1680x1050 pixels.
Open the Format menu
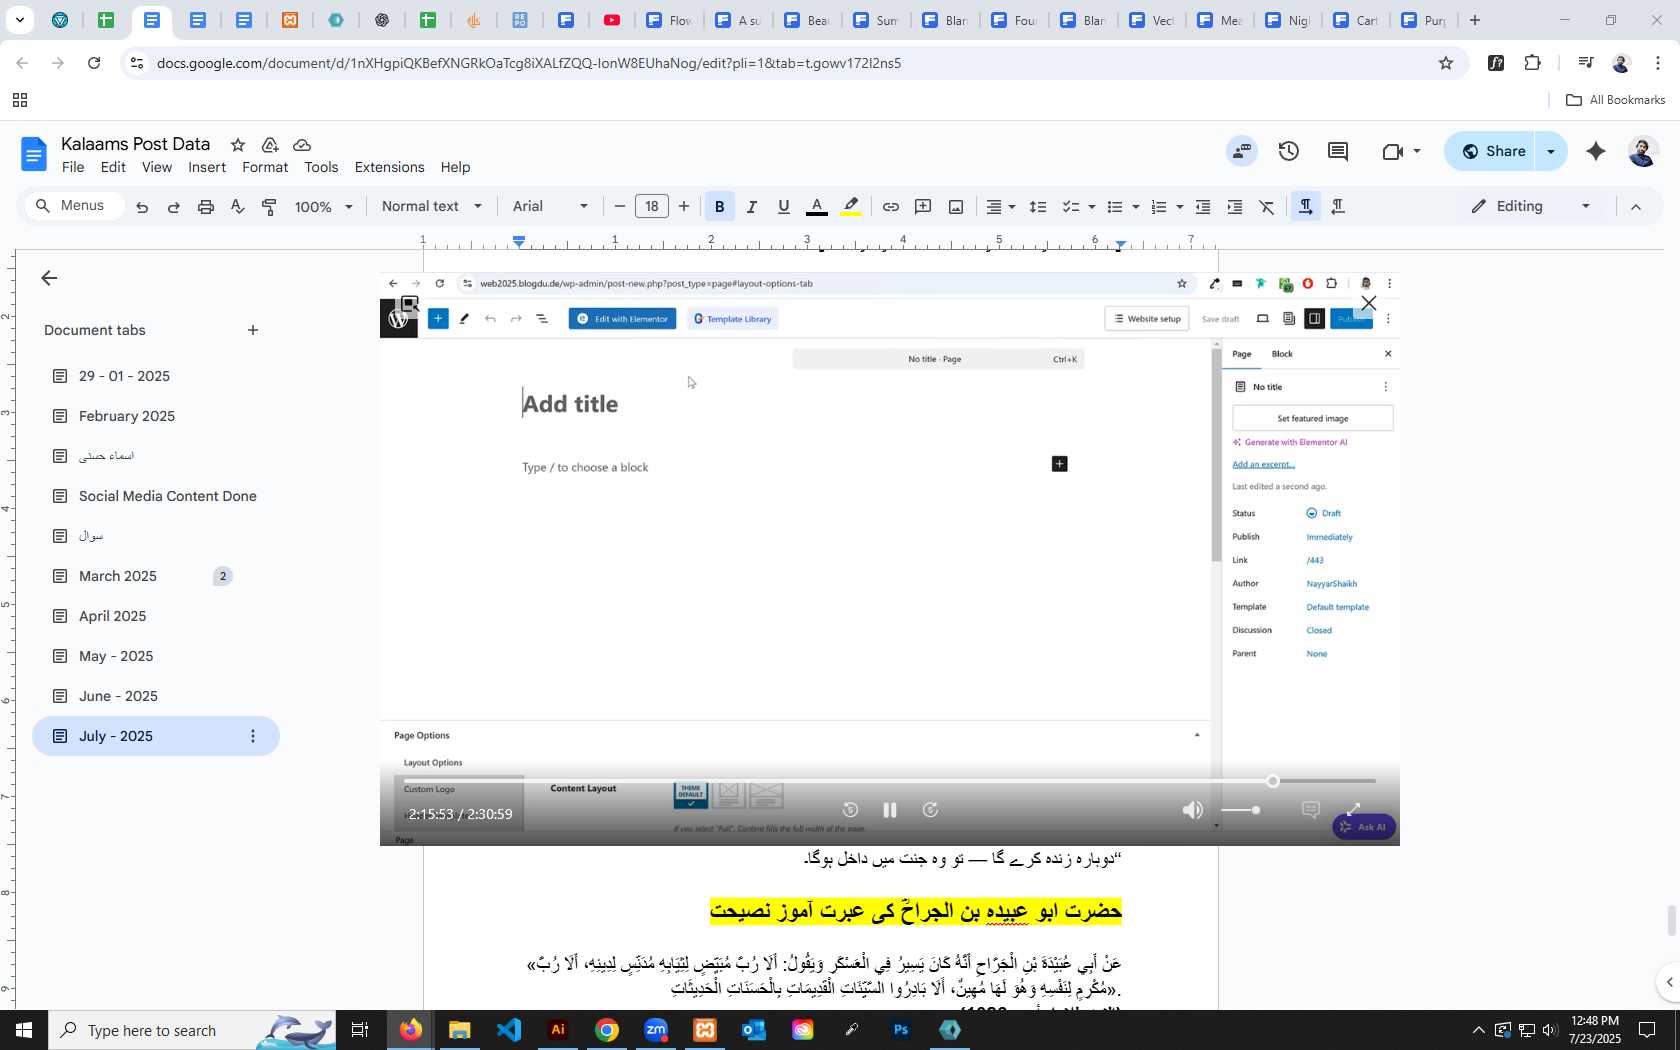pyautogui.click(x=265, y=167)
